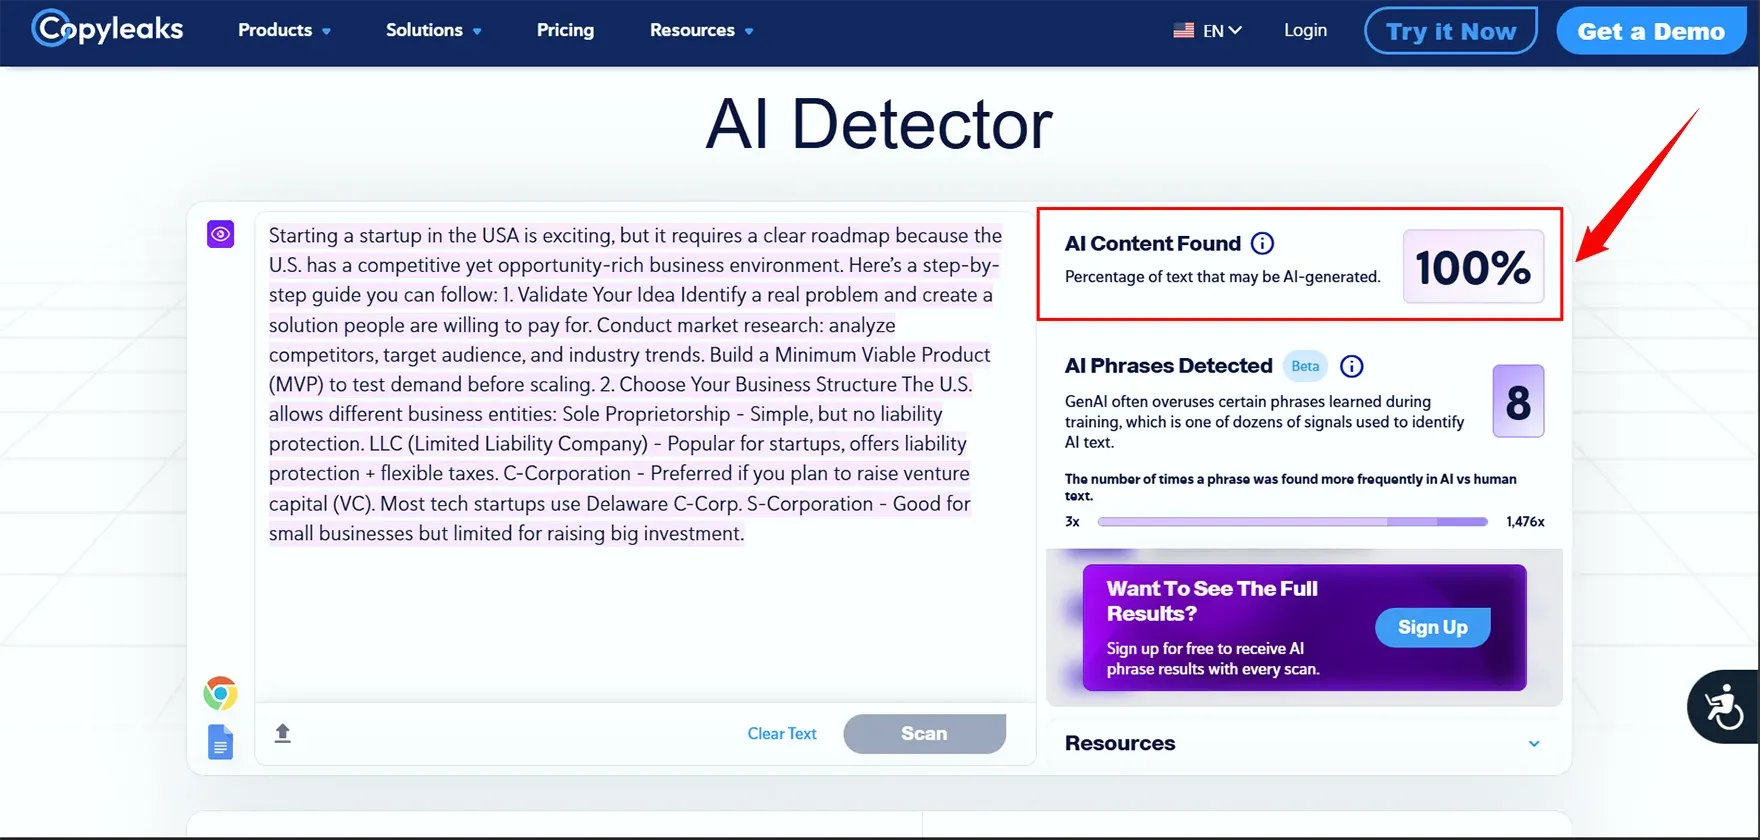
Task: Toggle the purple eye visibility icon
Action: [x=220, y=234]
